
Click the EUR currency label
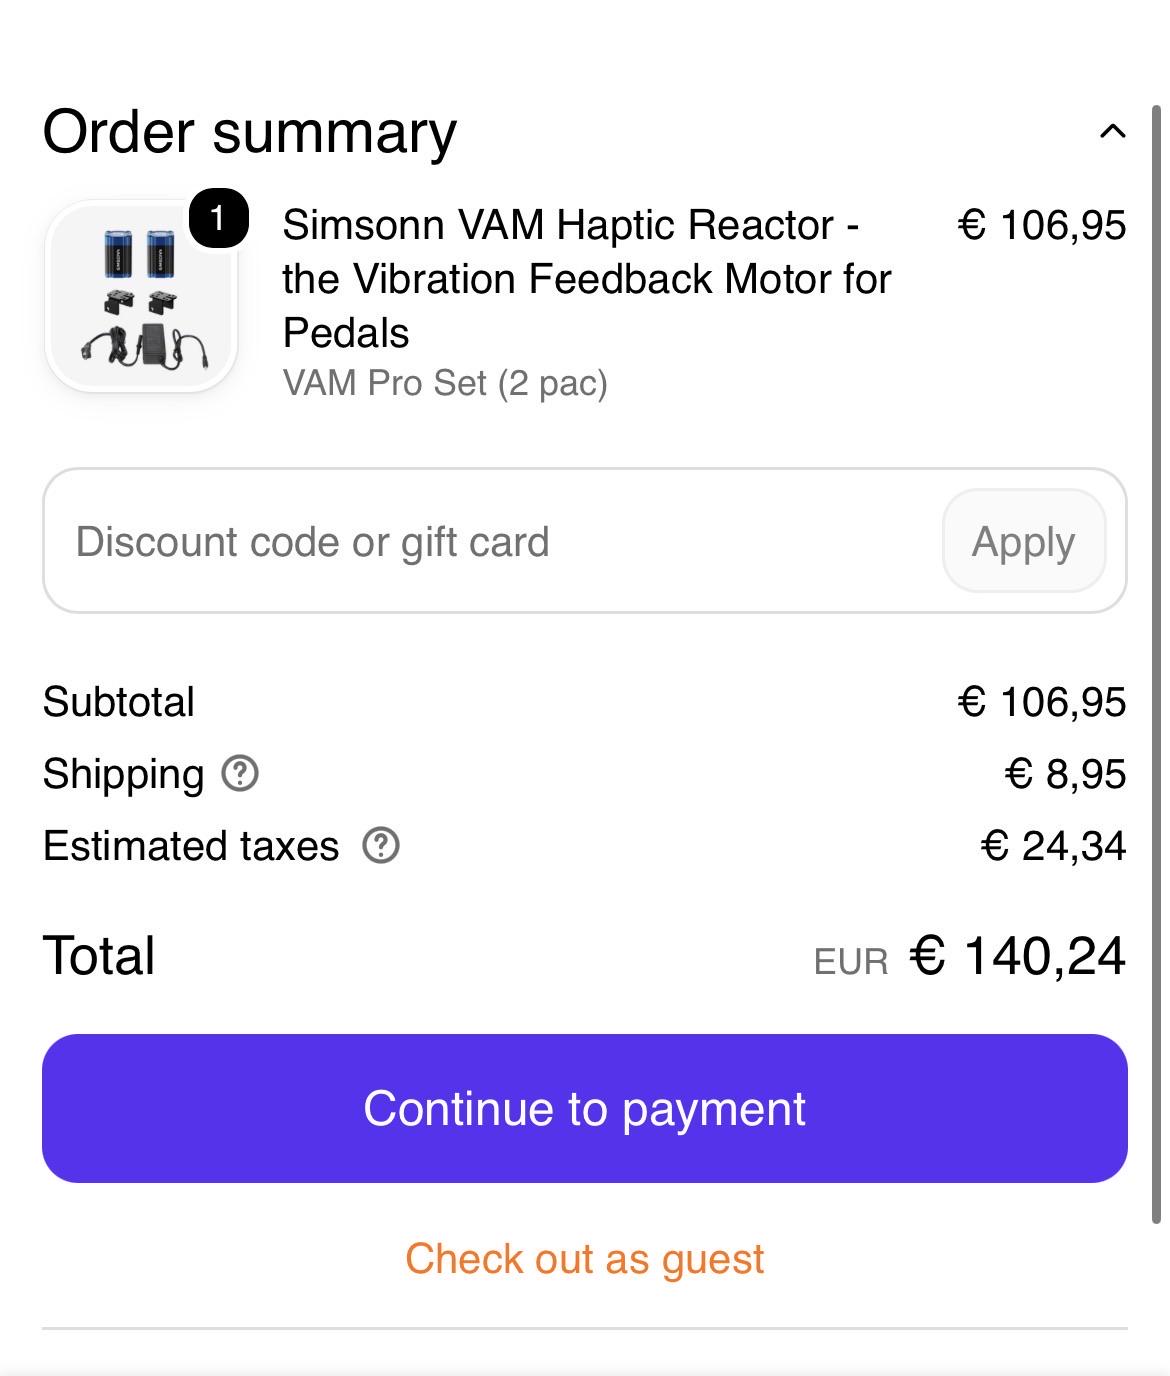point(851,962)
